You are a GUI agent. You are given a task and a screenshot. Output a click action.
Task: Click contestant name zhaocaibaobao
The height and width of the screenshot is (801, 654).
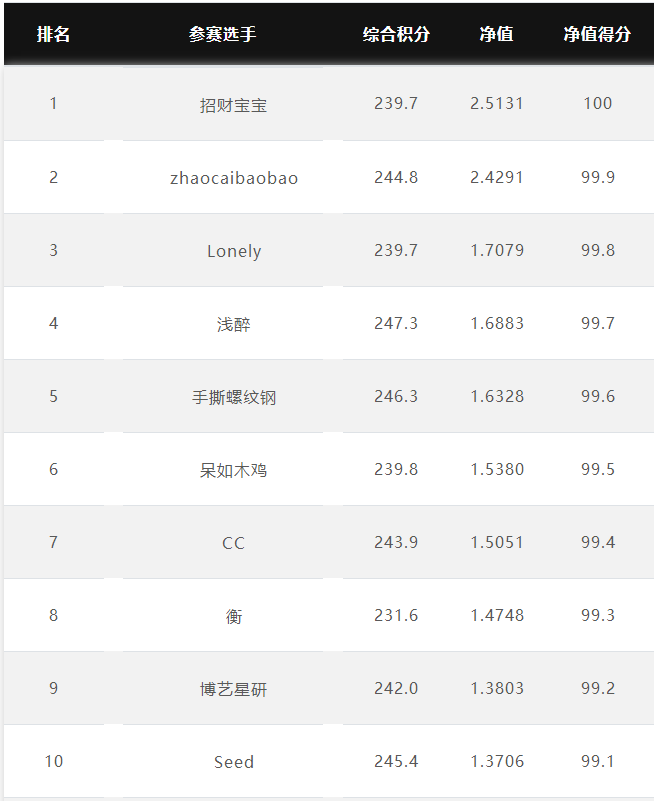click(234, 178)
